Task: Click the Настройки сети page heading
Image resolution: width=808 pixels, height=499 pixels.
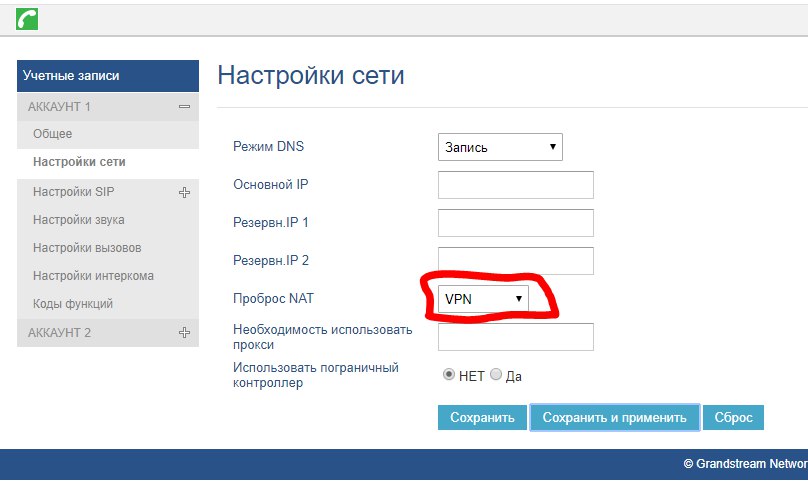Action: point(311,75)
